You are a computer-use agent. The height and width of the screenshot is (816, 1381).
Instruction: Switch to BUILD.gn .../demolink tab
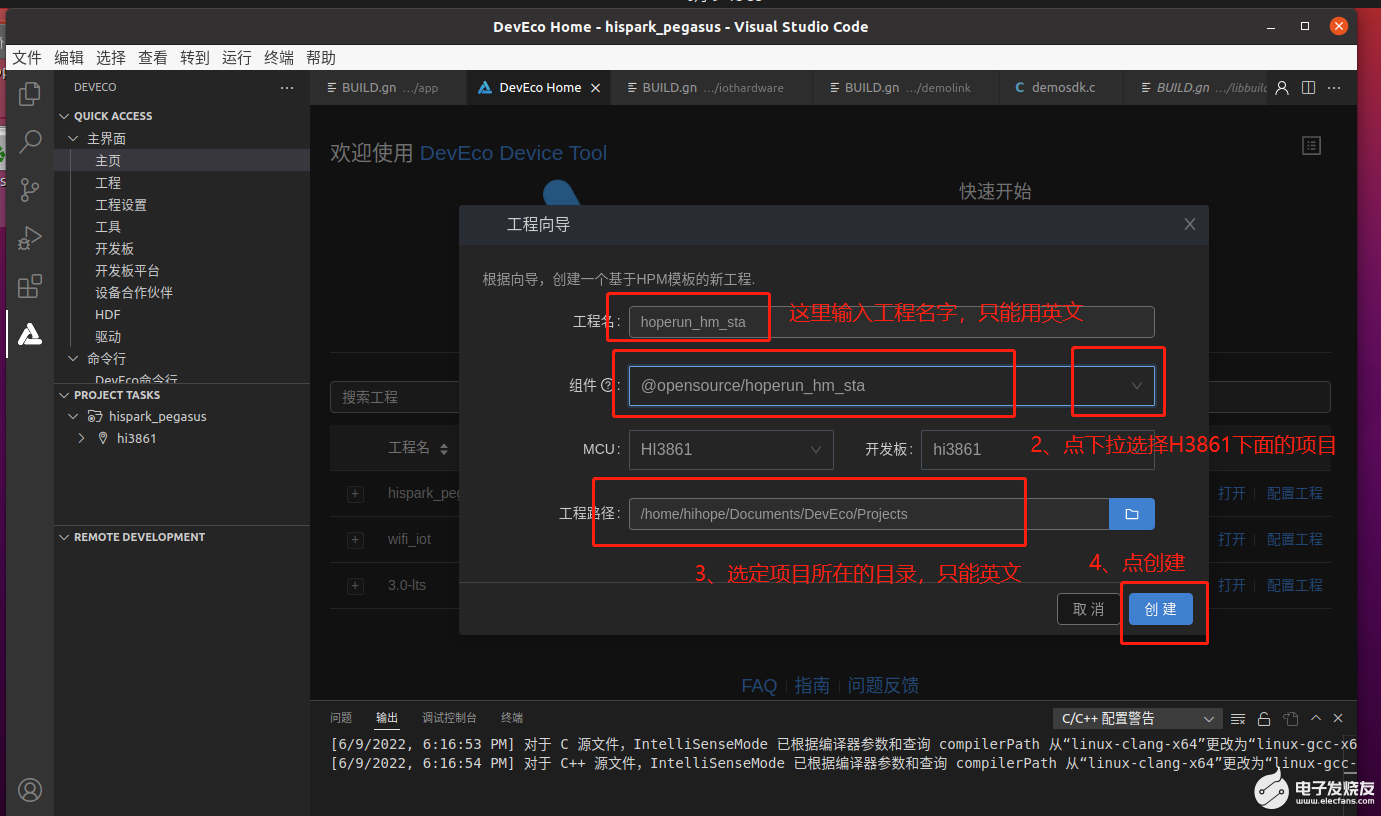906,88
